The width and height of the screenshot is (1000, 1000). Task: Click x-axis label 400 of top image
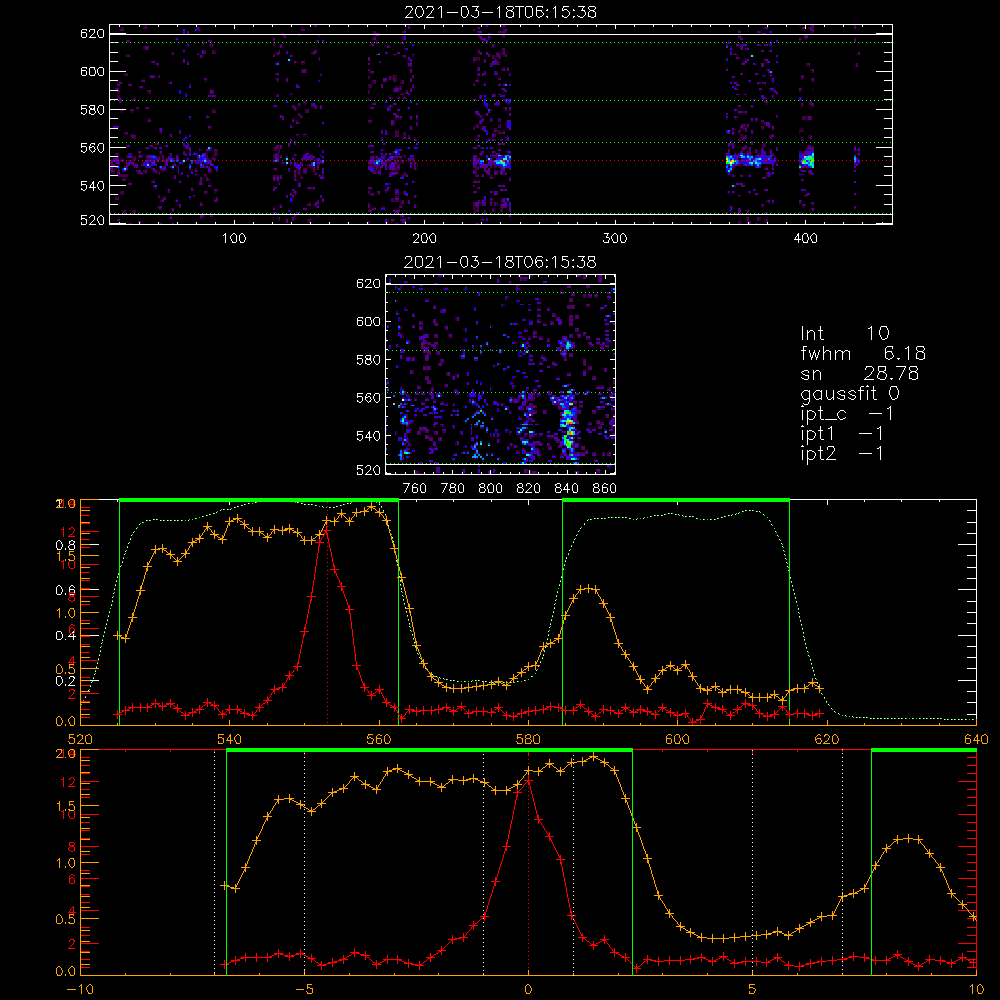(x=805, y=239)
